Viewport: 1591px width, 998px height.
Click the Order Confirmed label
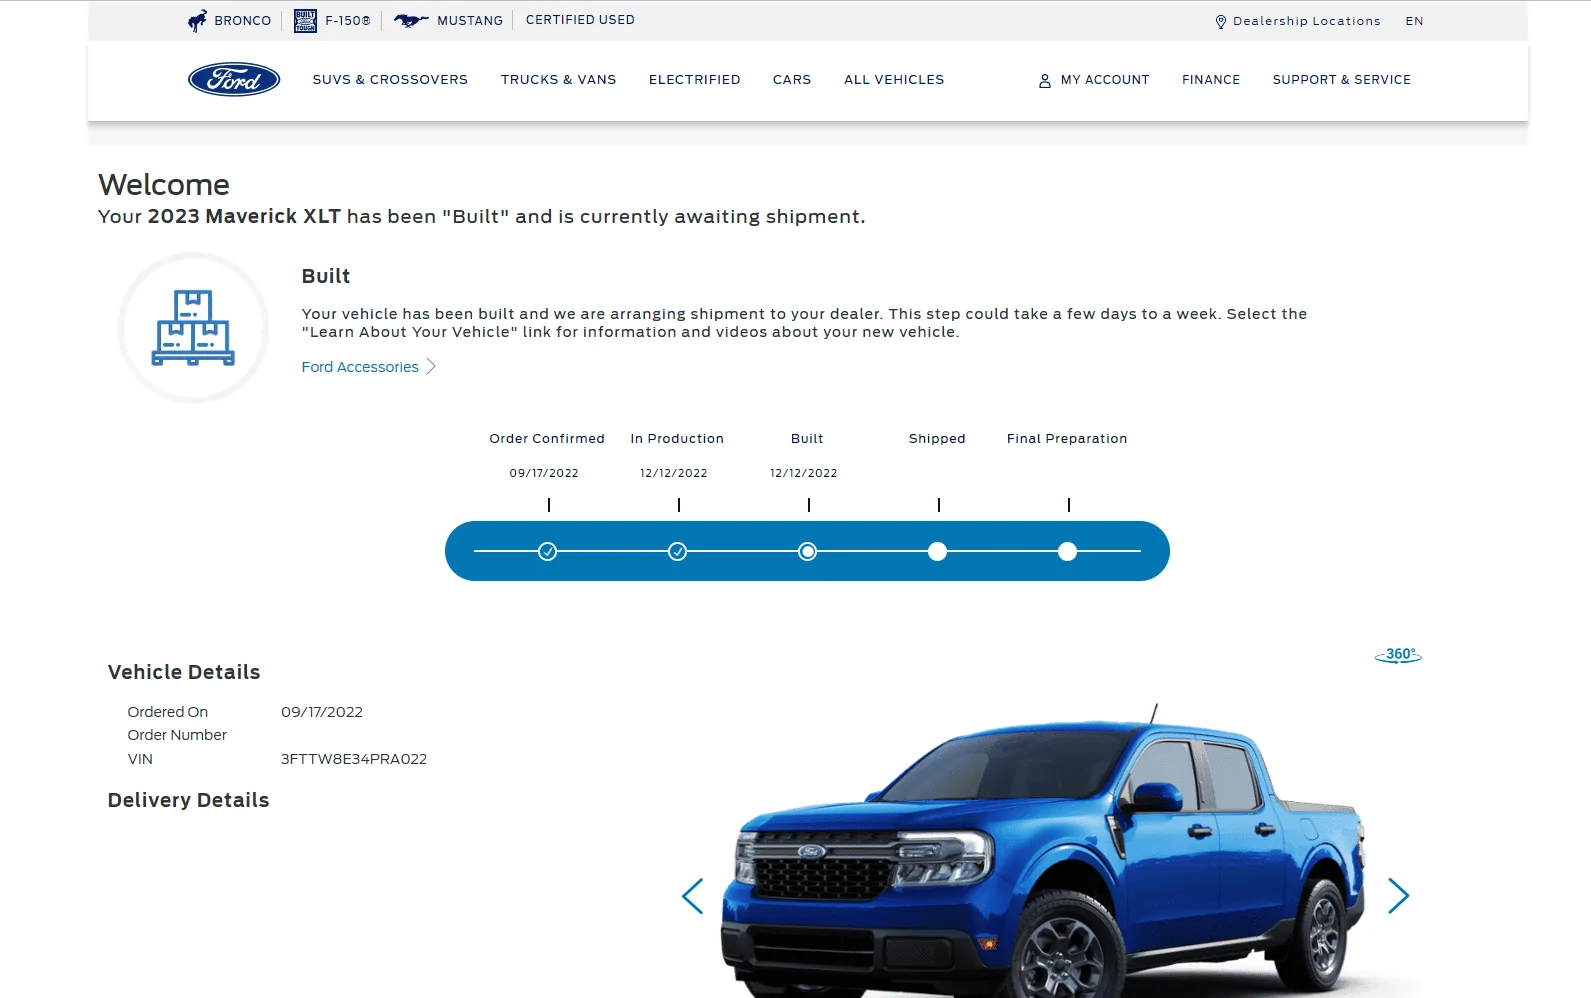click(547, 439)
